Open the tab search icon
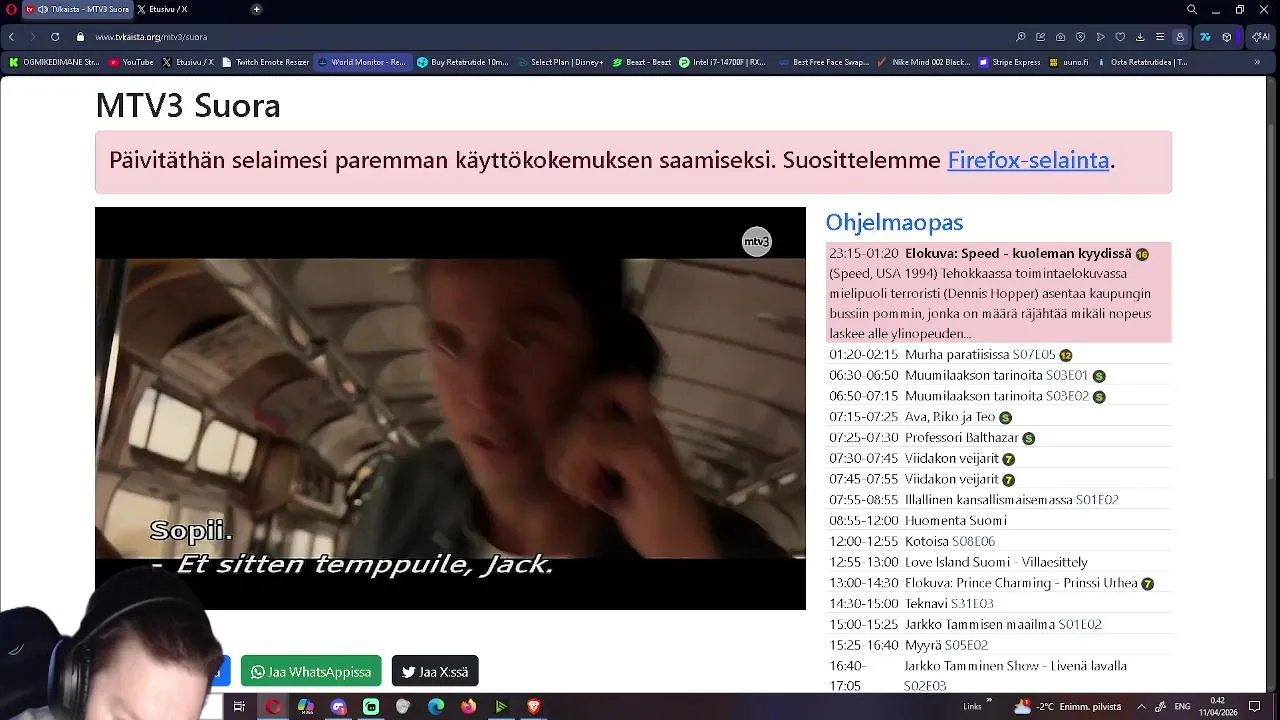 [1192, 9]
